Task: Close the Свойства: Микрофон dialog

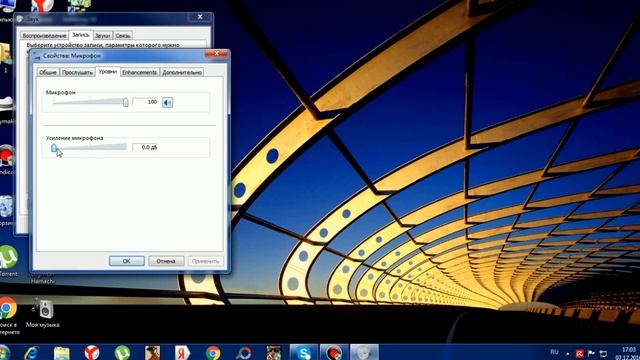Action: (216, 53)
